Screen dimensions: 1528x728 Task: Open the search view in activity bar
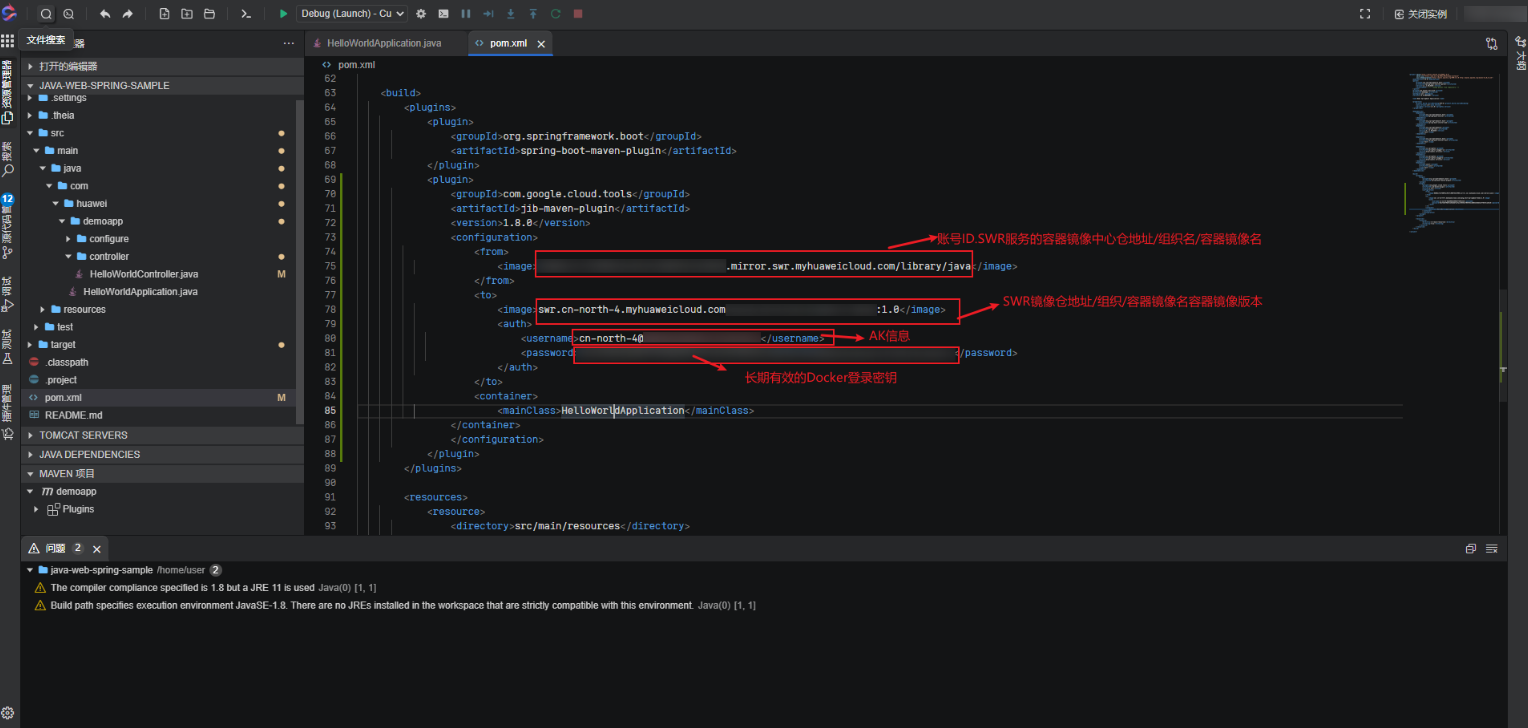[x=8, y=160]
